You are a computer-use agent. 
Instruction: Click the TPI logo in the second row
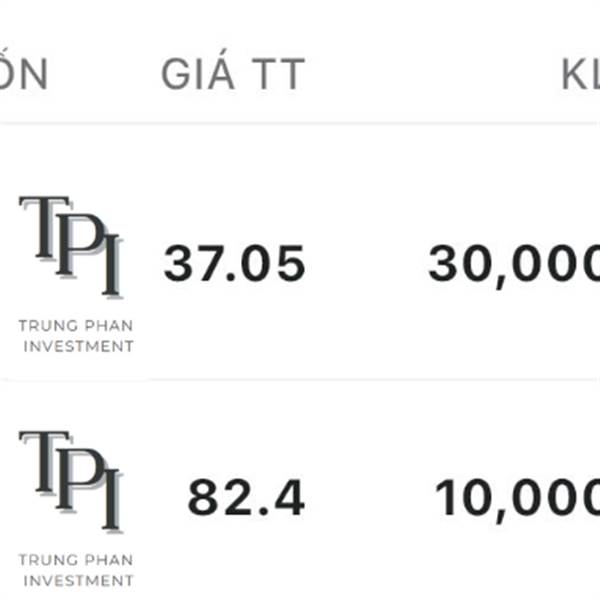(x=76, y=509)
